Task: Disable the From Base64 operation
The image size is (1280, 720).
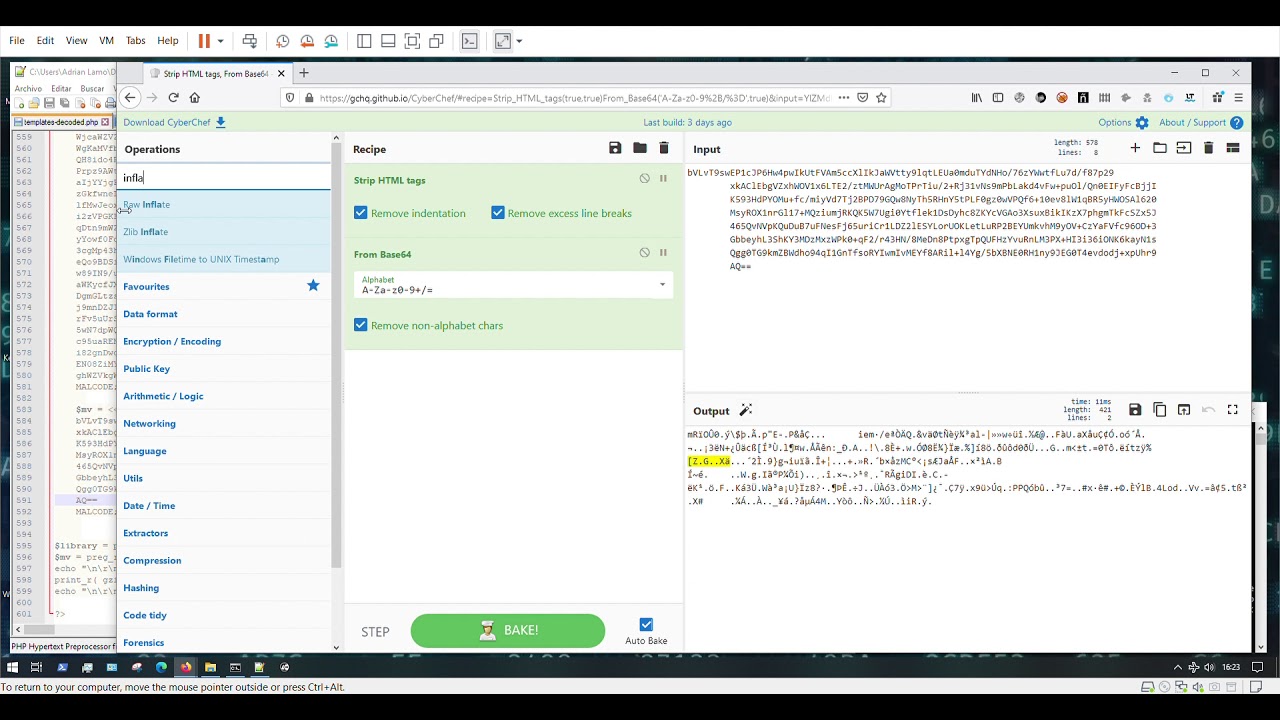Action: click(644, 253)
